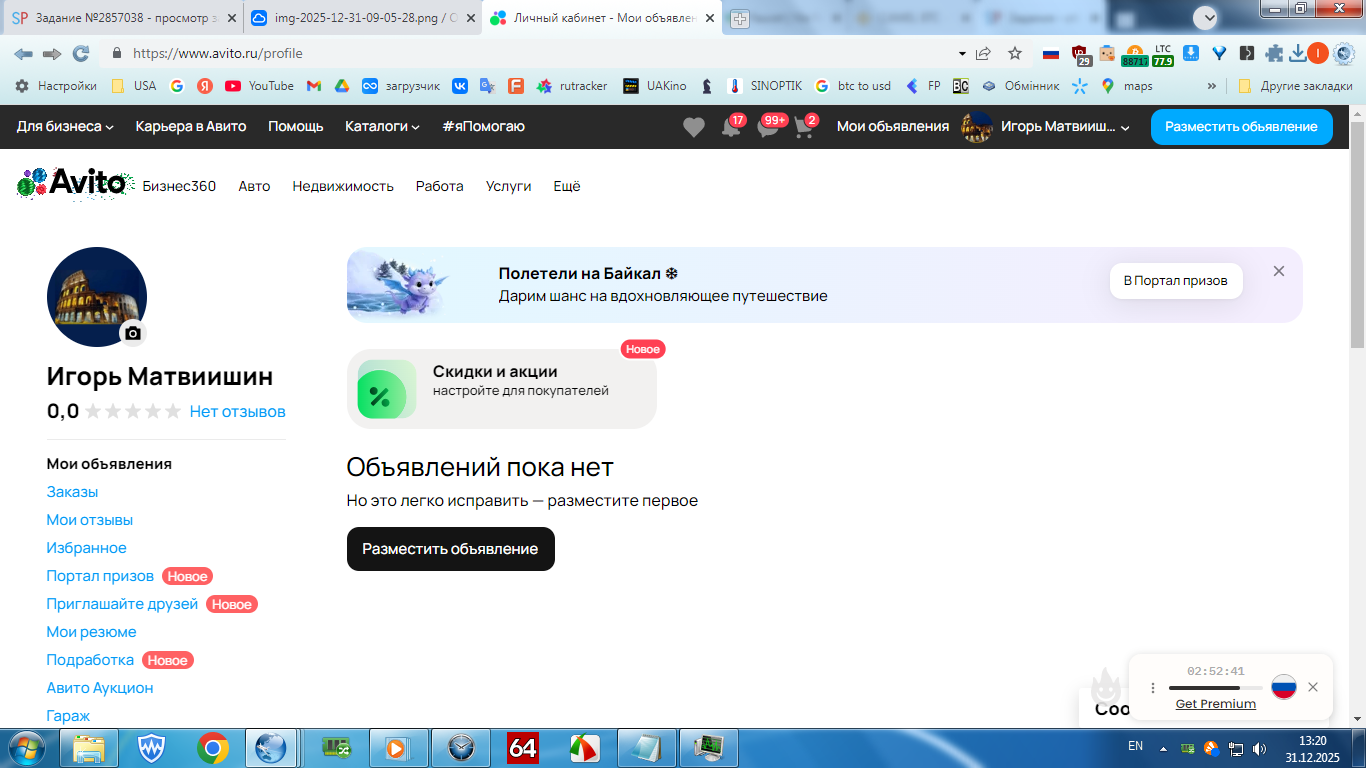Viewport: 1366px width, 768px height.
Task: Open Google Drive bookmark icon
Action: point(341,86)
